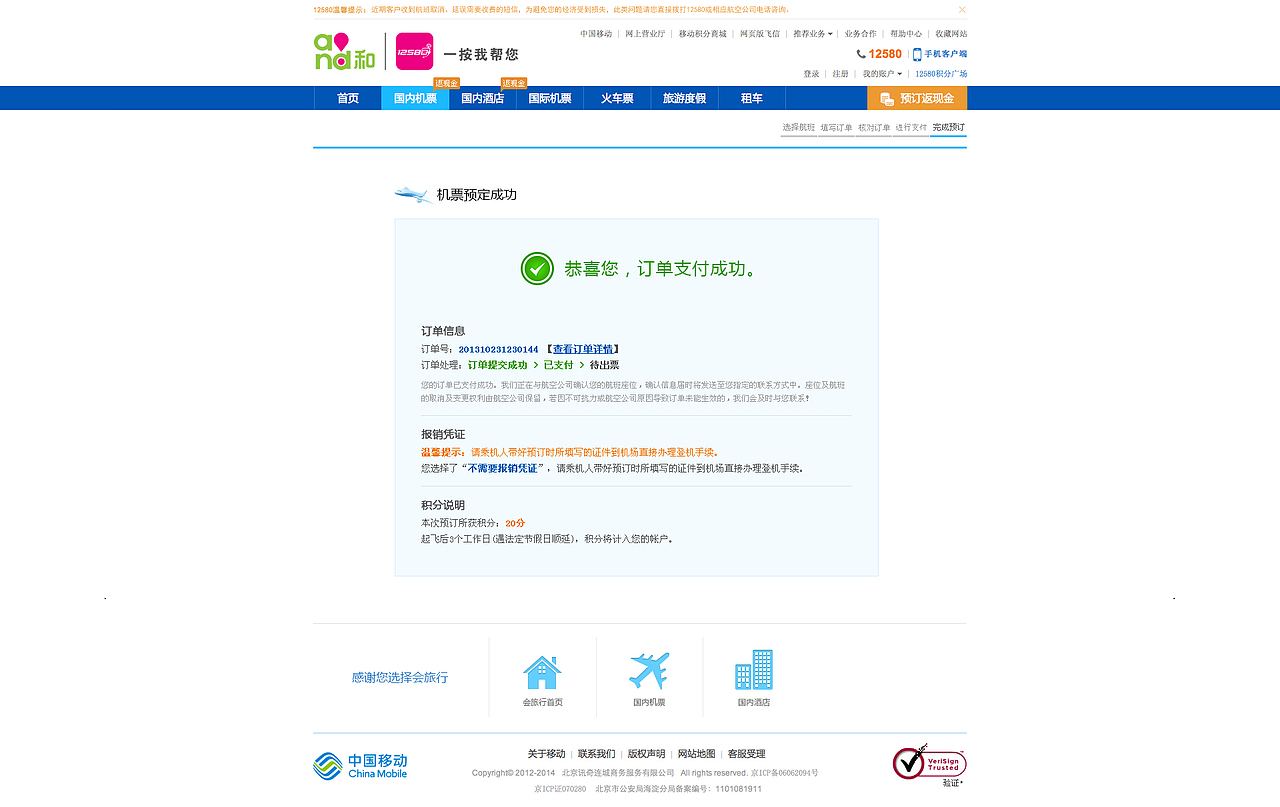Open the 网站地图 sitemap link
The width and height of the screenshot is (1280, 807).
point(695,753)
